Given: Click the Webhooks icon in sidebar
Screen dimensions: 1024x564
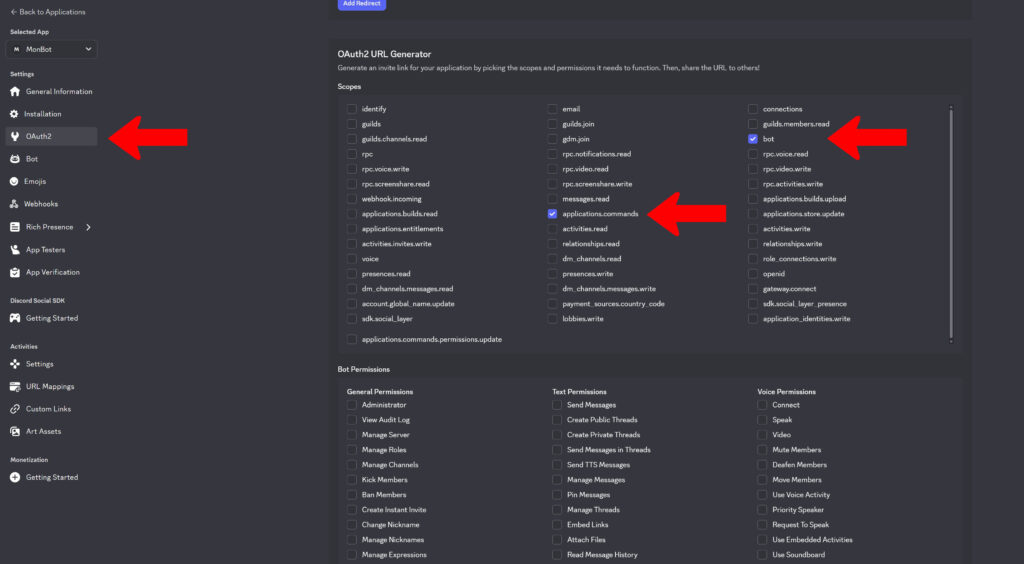Looking at the screenshot, I should tap(15, 204).
